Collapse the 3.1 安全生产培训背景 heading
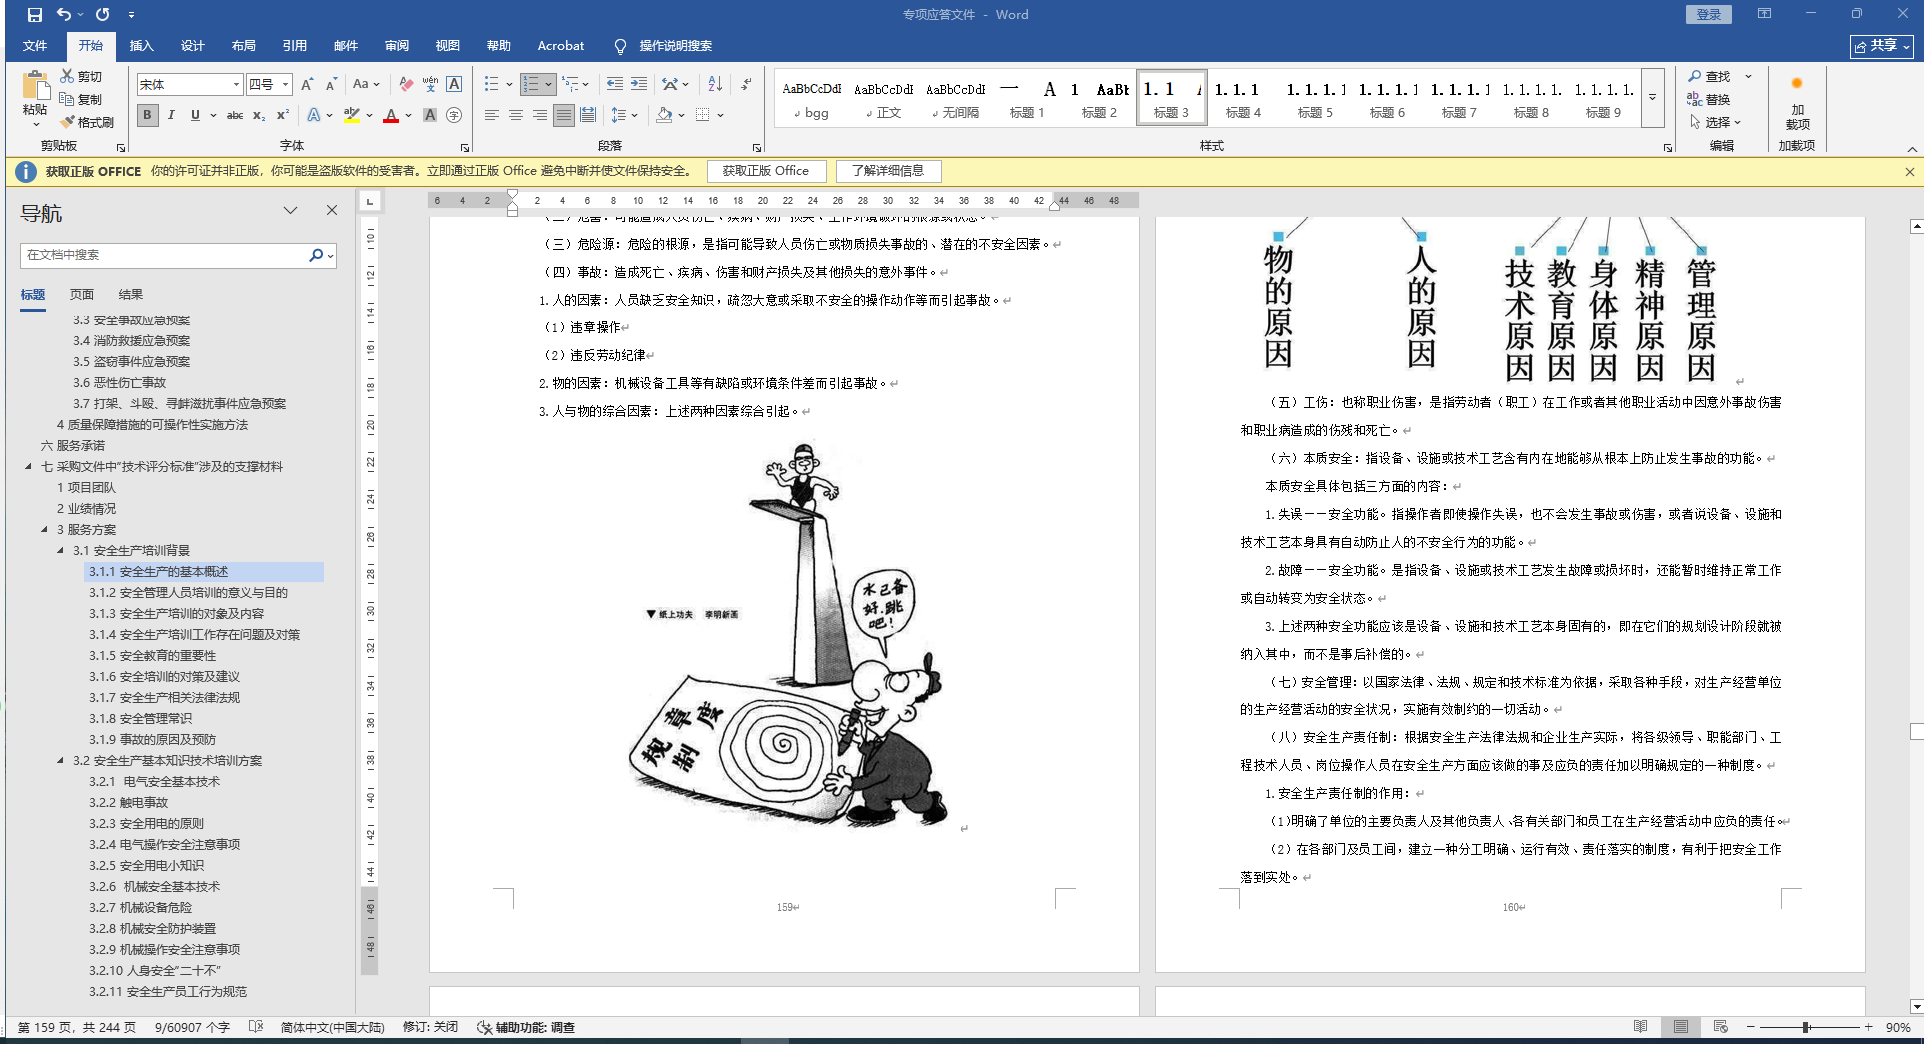The image size is (1924, 1044). click(x=61, y=550)
